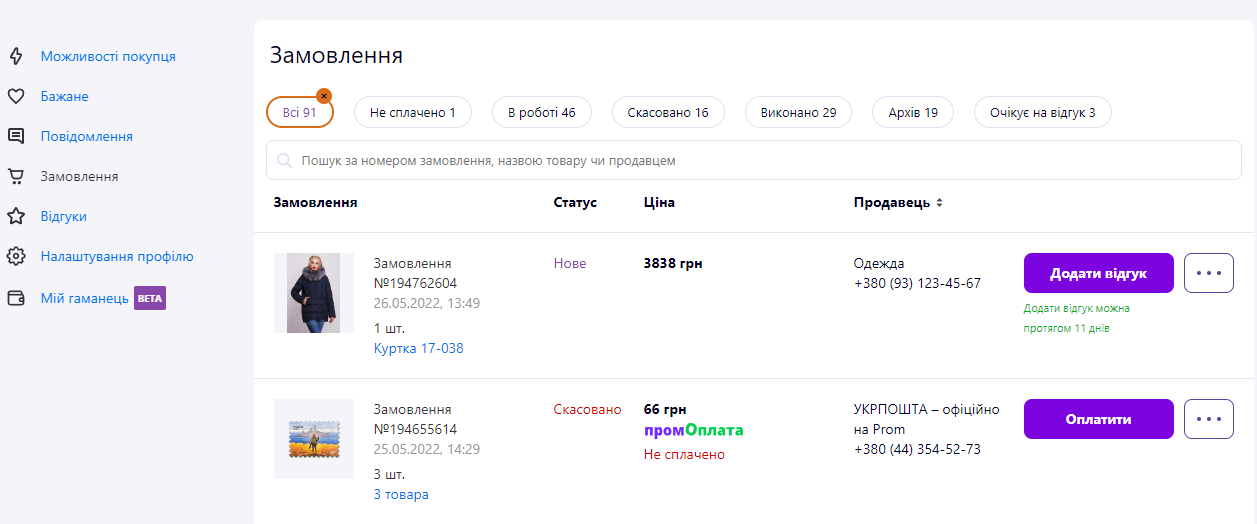Screen dimensions: 1257x524
Task: Remove the 'Всі 91' filter with x badge
Action: [324, 96]
